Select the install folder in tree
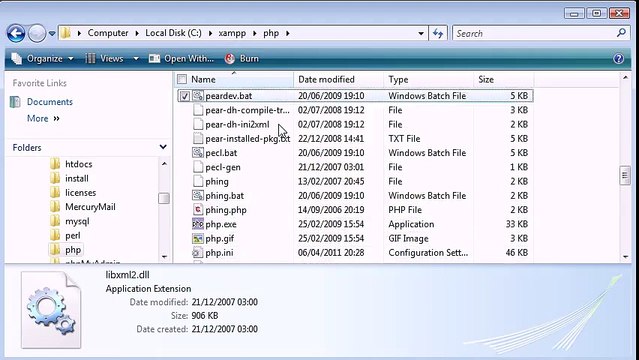The height and width of the screenshot is (360, 639). (x=77, y=178)
